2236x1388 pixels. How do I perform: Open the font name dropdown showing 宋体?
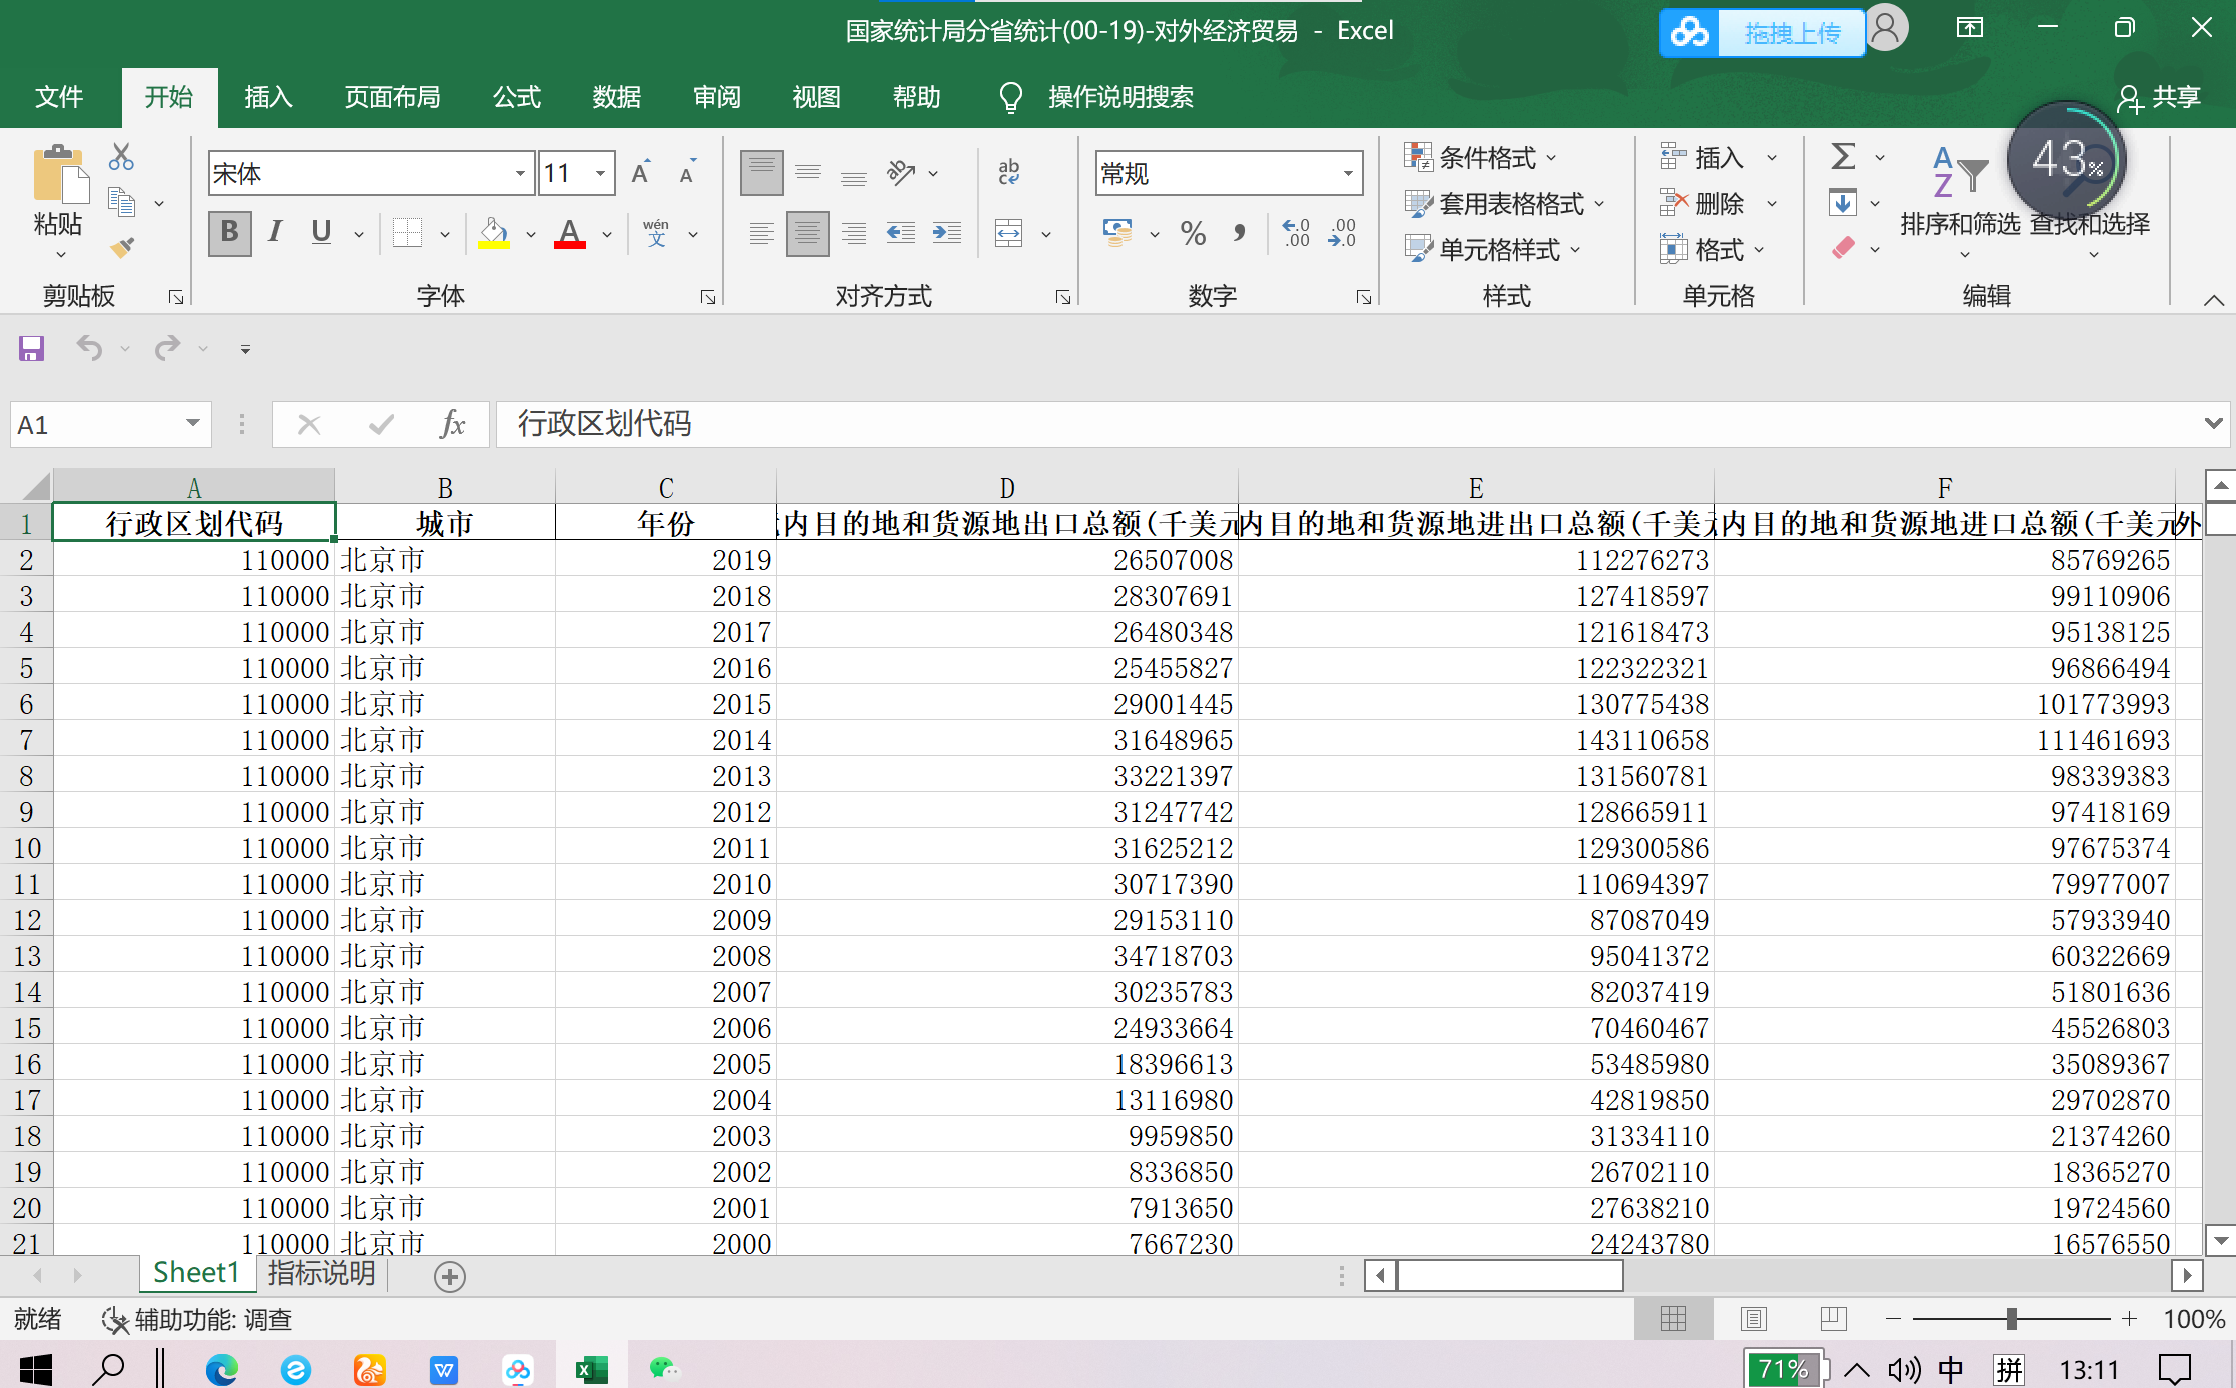520,174
